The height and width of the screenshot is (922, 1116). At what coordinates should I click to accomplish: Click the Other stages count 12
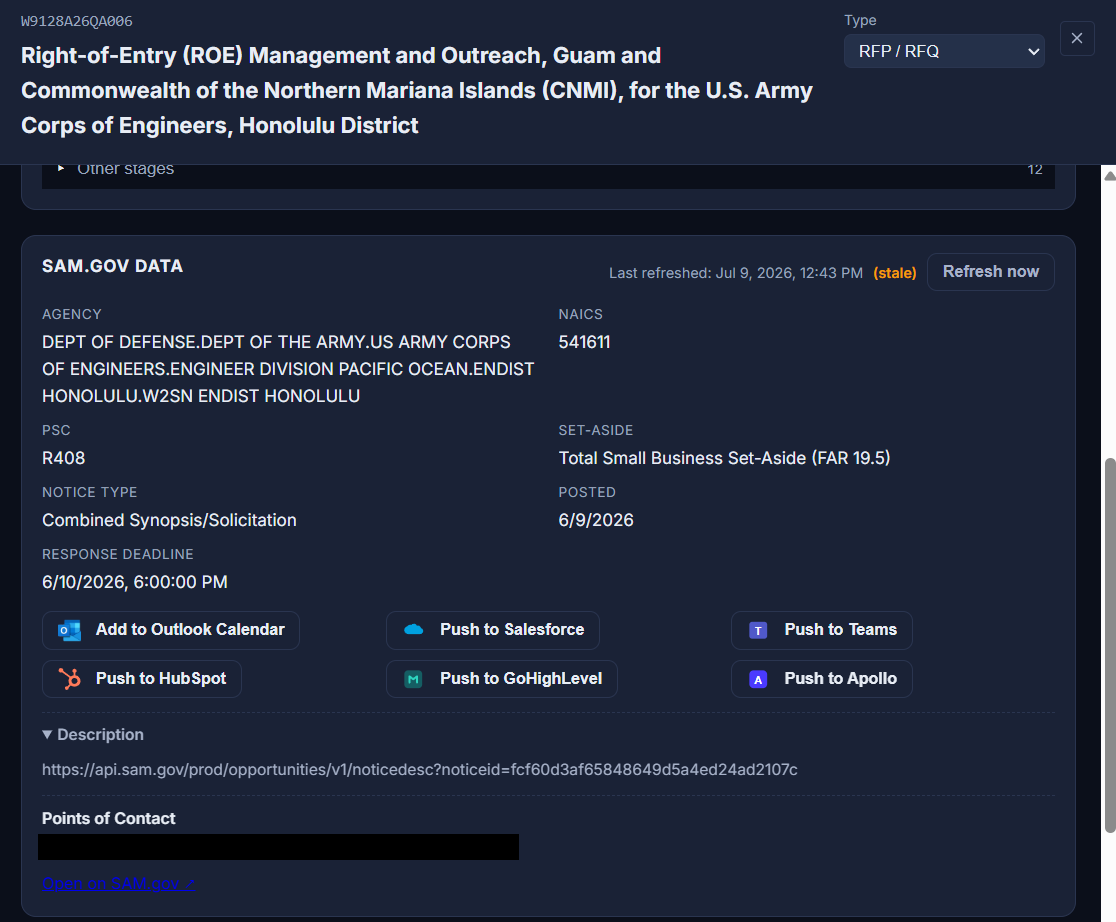(x=1035, y=169)
